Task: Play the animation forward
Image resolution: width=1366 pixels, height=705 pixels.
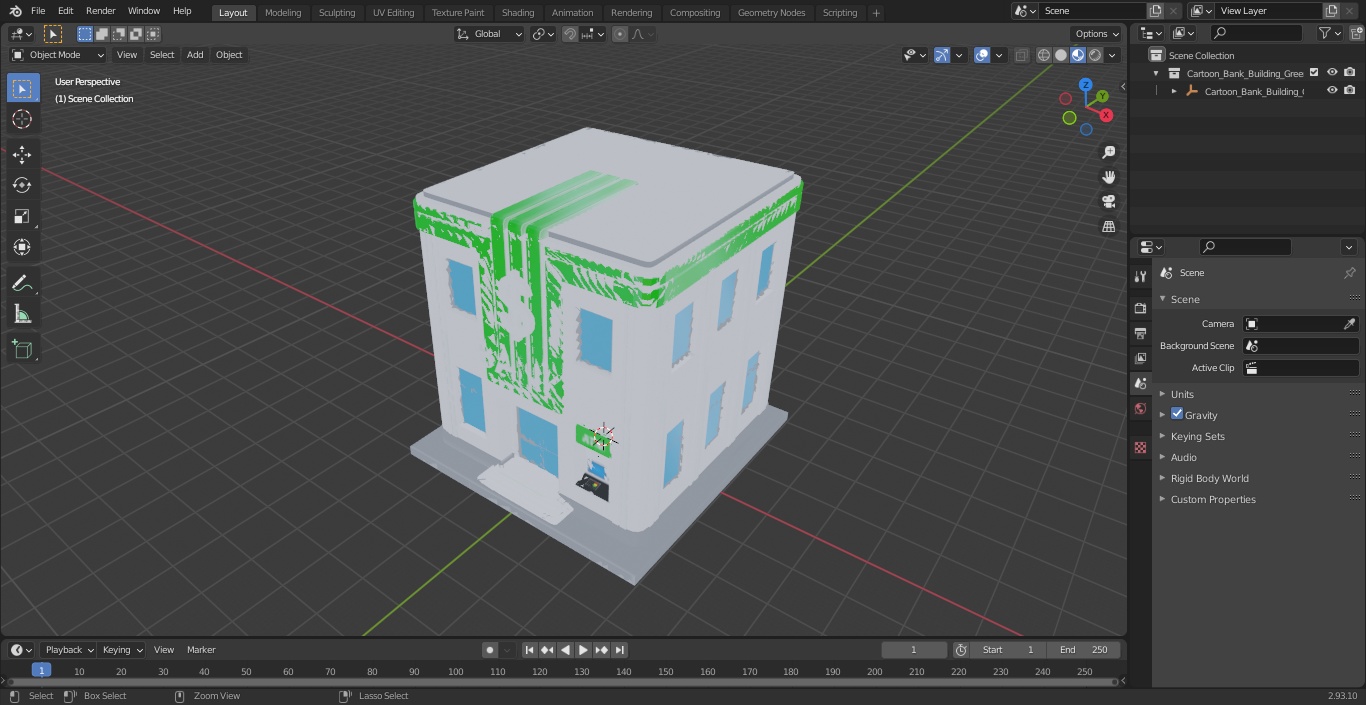Action: click(584, 650)
